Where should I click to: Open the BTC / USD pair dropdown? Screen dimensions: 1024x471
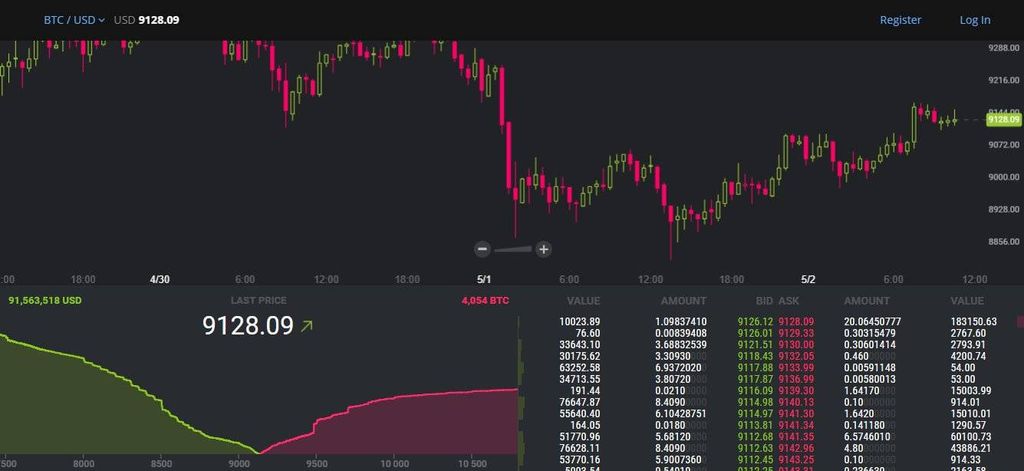(x=74, y=20)
